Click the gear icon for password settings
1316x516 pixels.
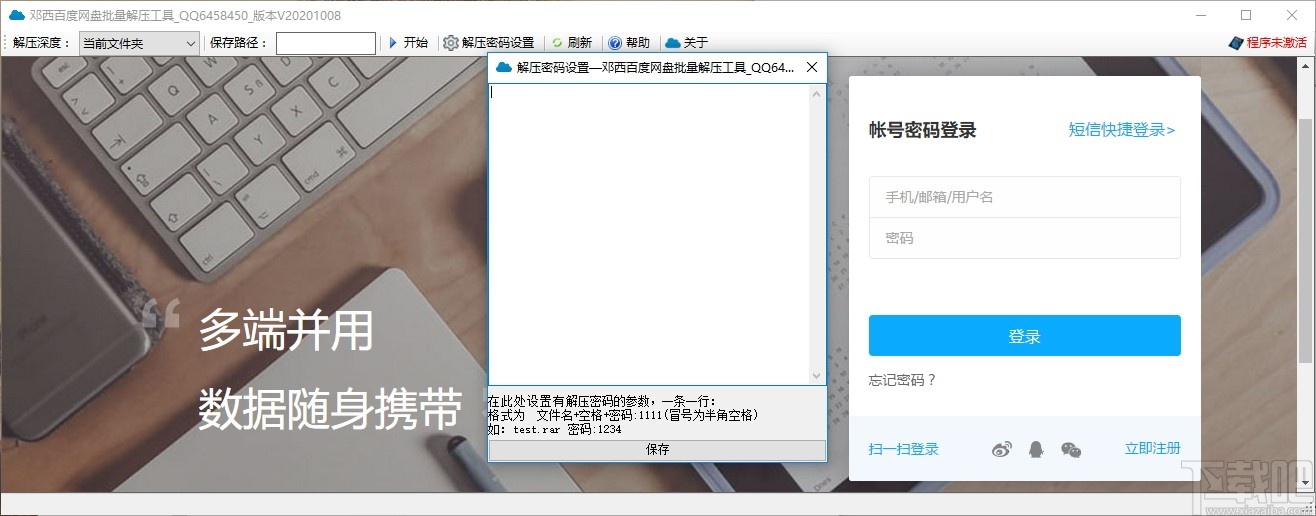click(x=450, y=43)
